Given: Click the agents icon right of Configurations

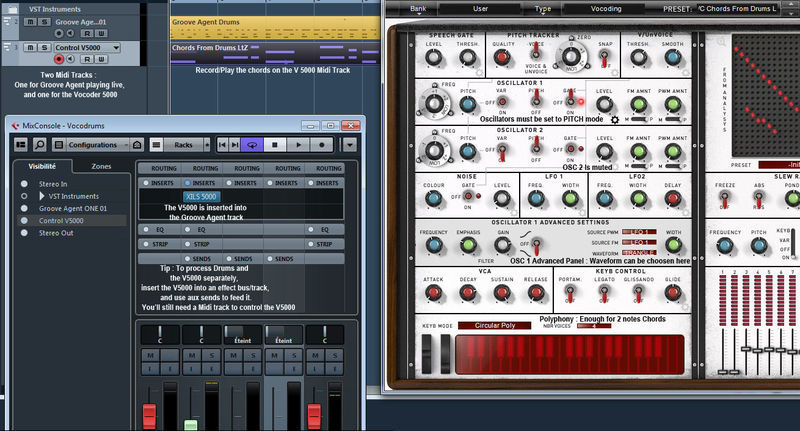Looking at the screenshot, I should coord(137,145).
